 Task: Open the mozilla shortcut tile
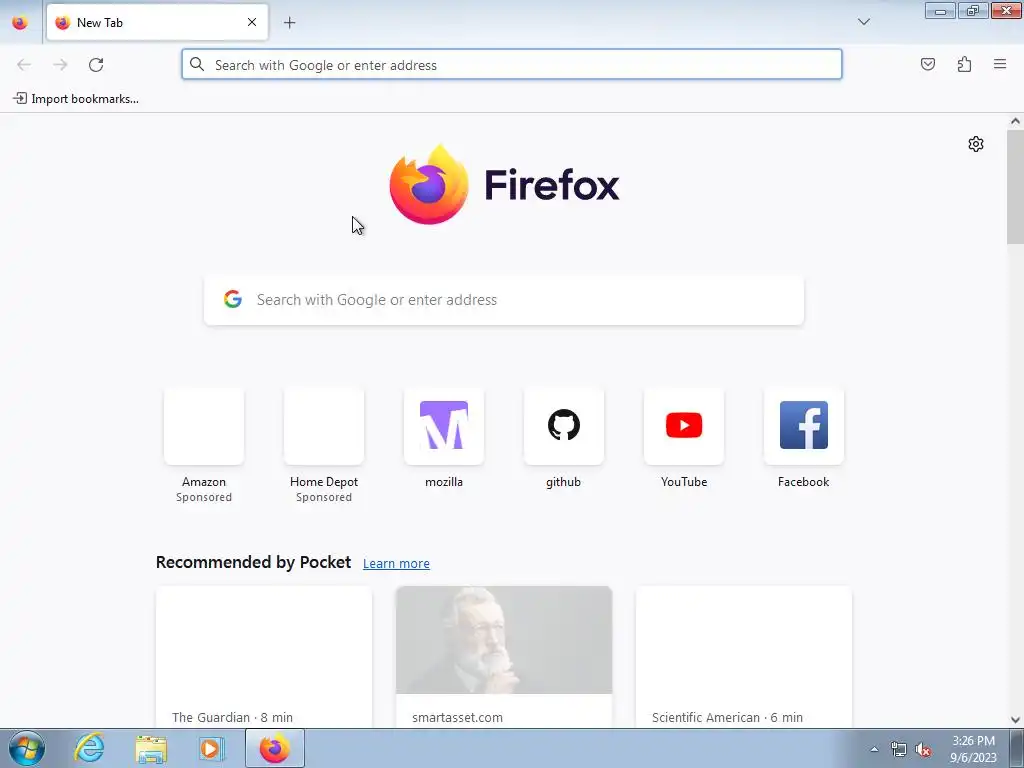(x=444, y=440)
